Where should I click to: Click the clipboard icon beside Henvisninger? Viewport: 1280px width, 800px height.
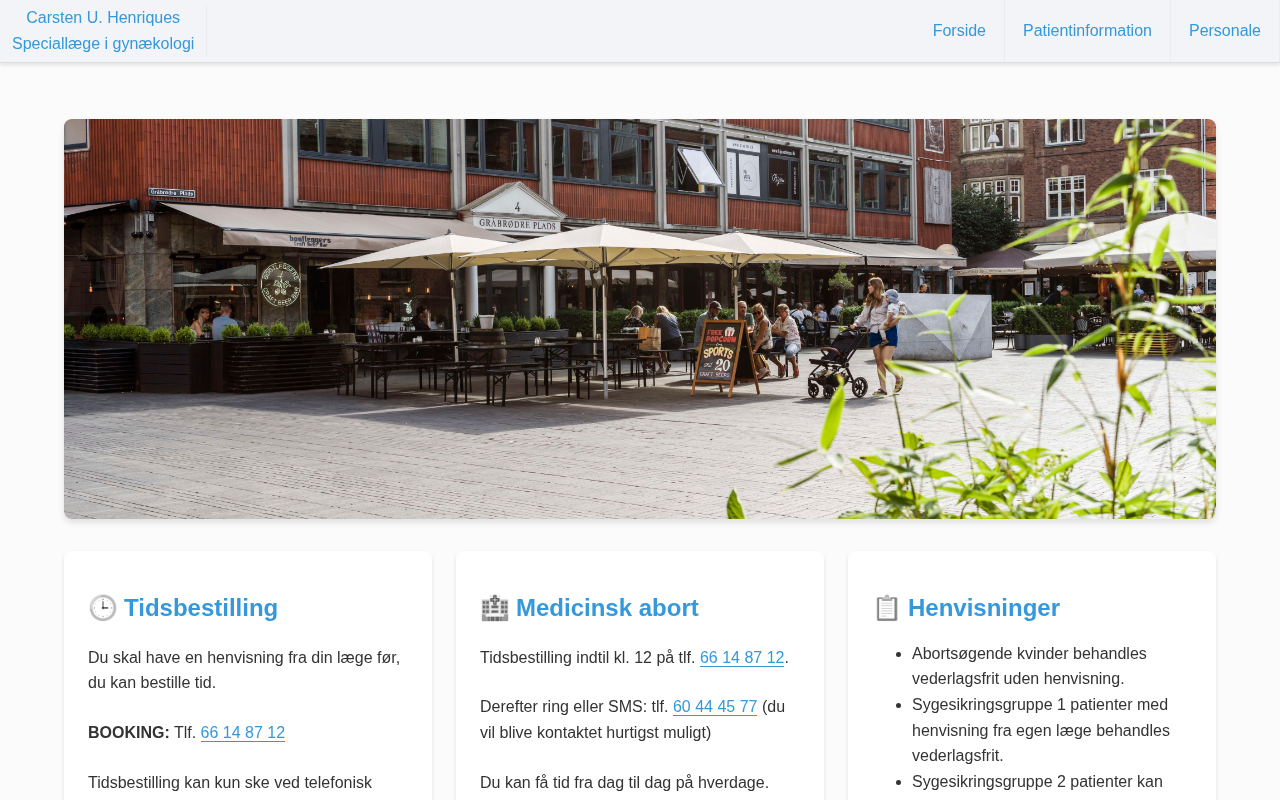pos(886,608)
